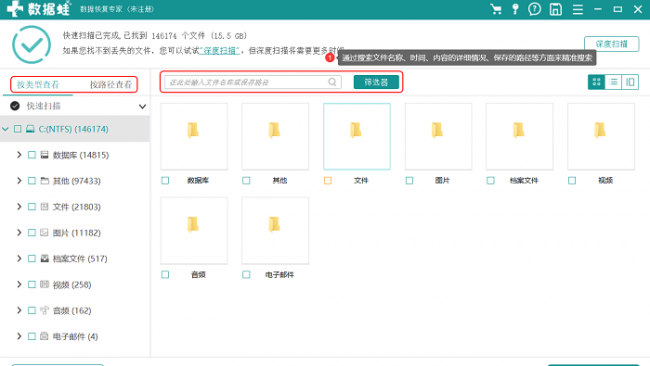Open the 其他 folder thumbnail
The height and width of the screenshot is (366, 650).
[x=275, y=136]
